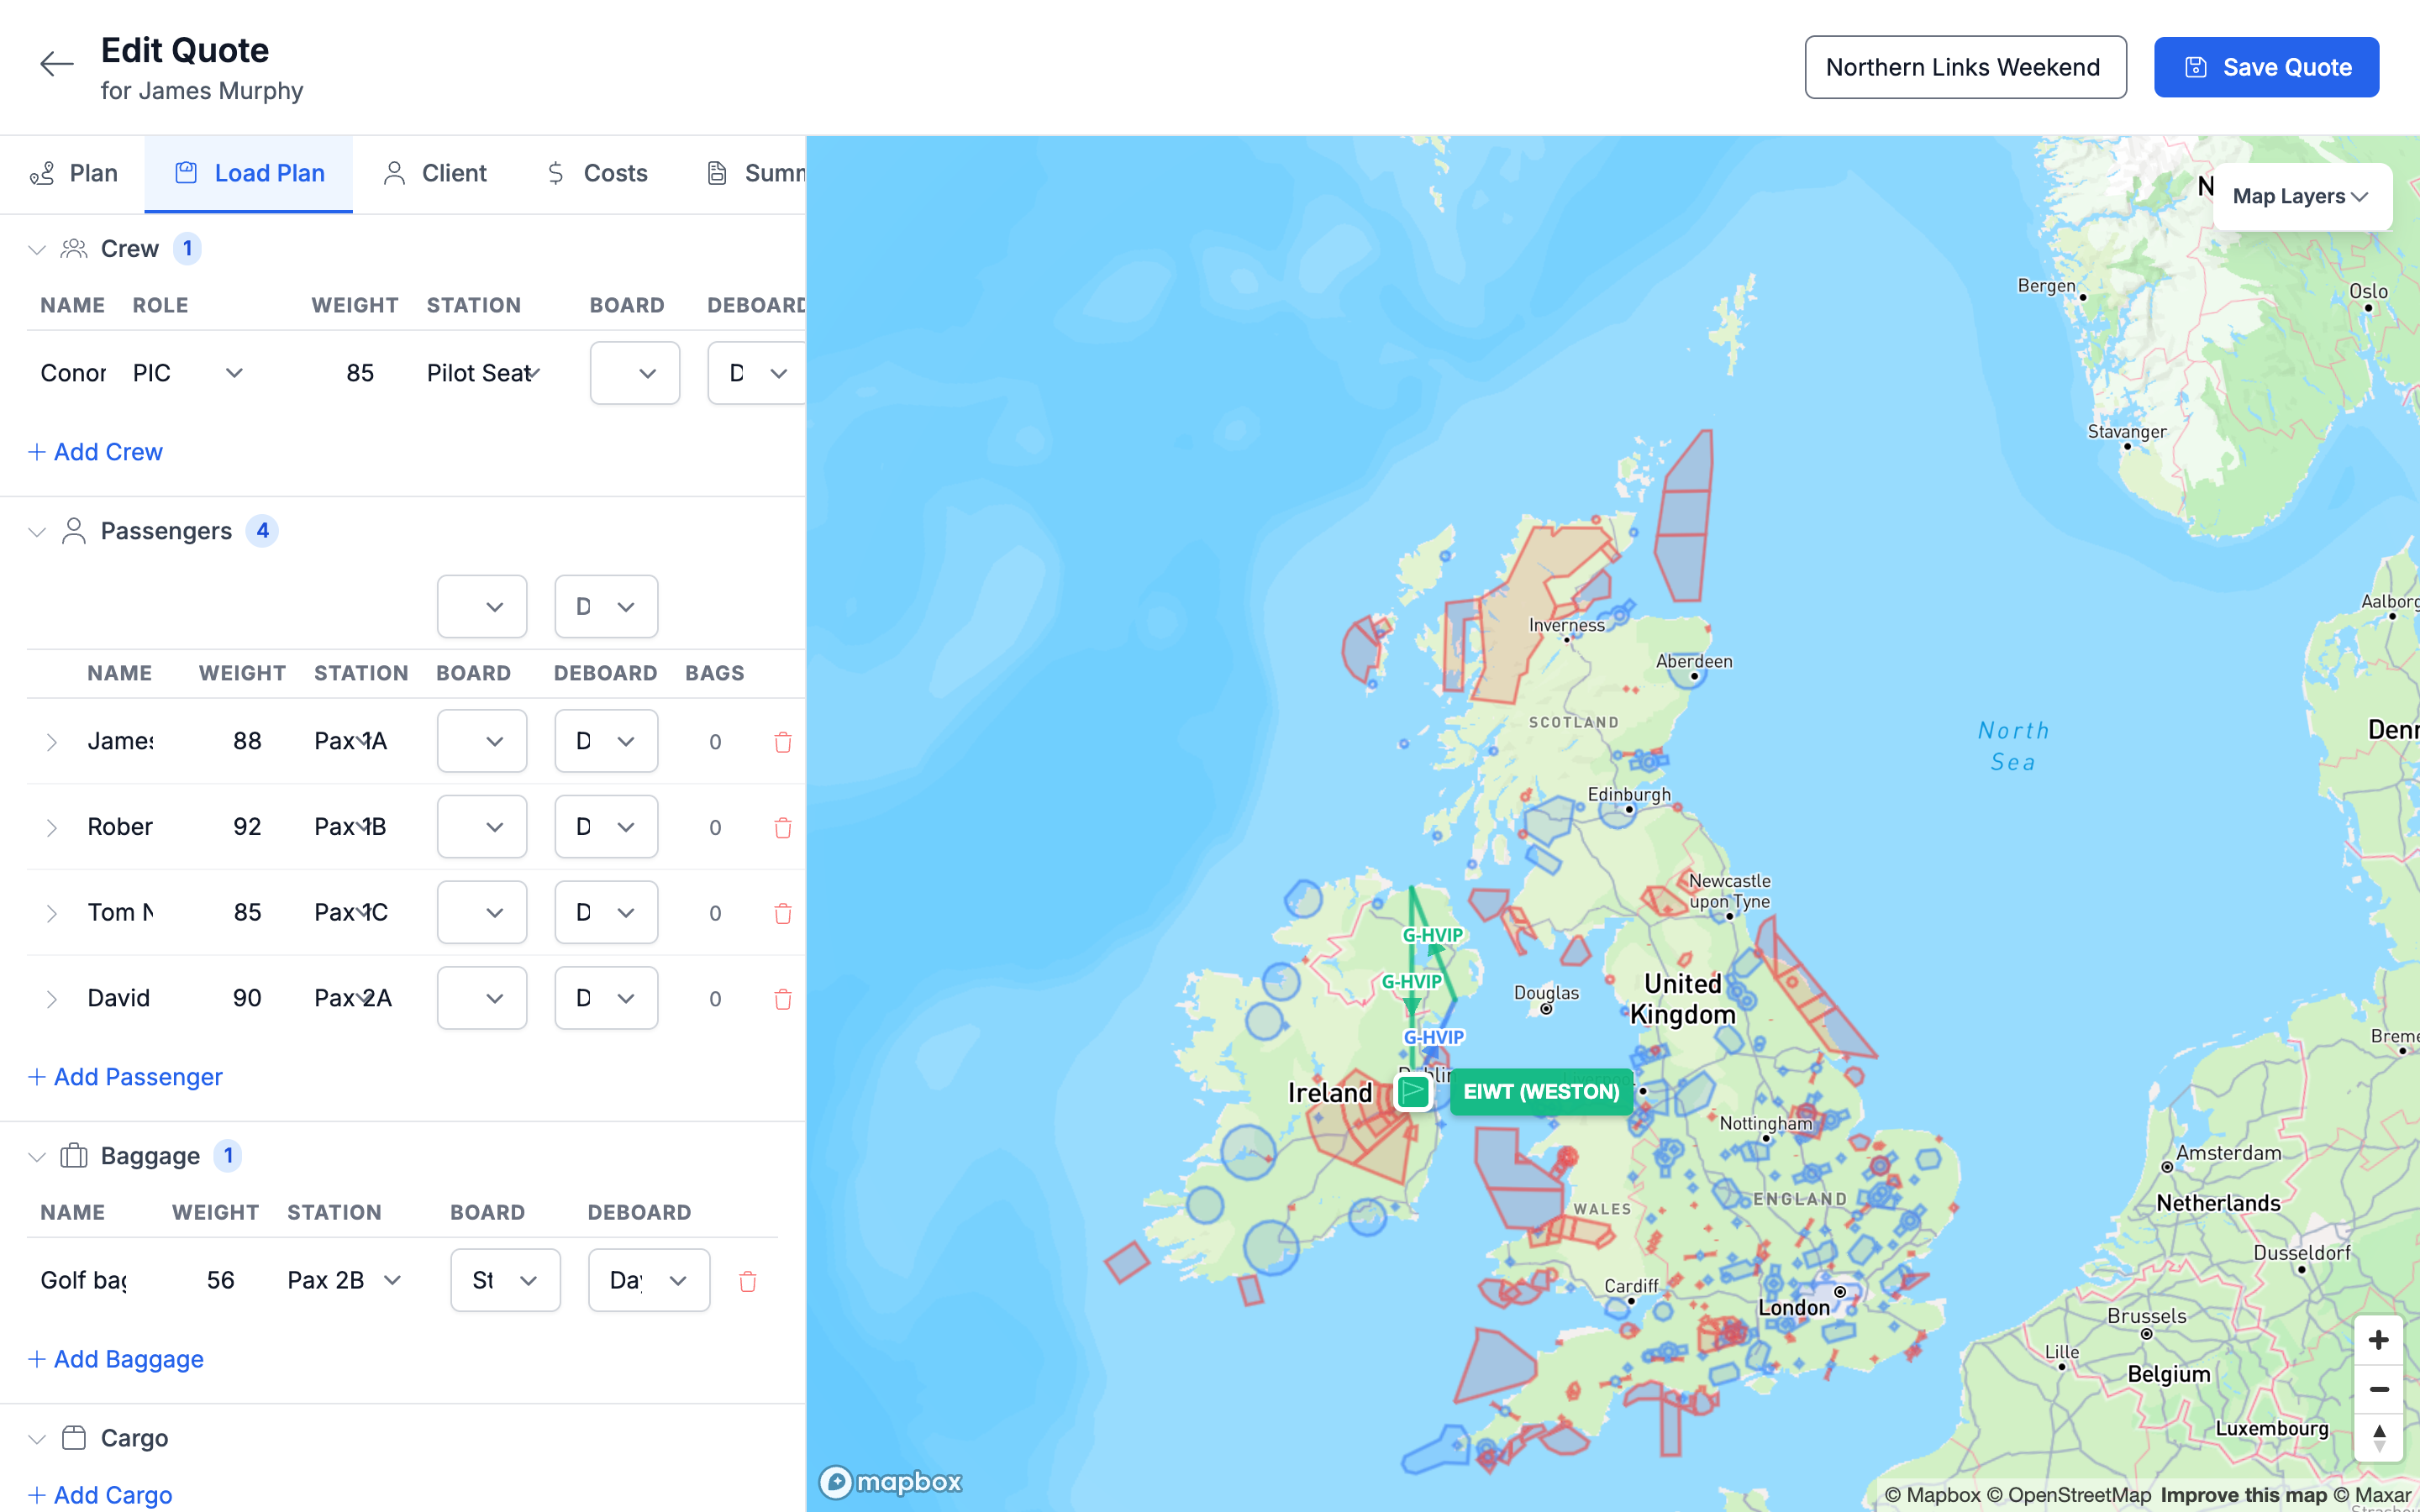This screenshot has height=1512, width=2420.
Task: Edit Robert's bags count field
Action: [x=715, y=827]
